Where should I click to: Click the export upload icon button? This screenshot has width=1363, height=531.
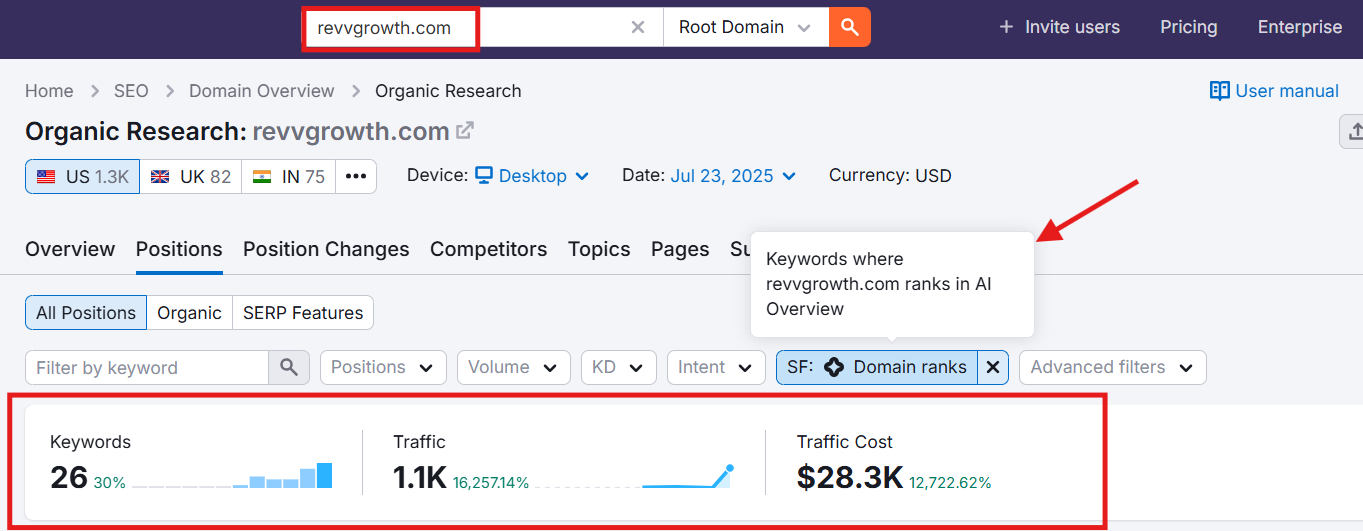pyautogui.click(x=1352, y=131)
